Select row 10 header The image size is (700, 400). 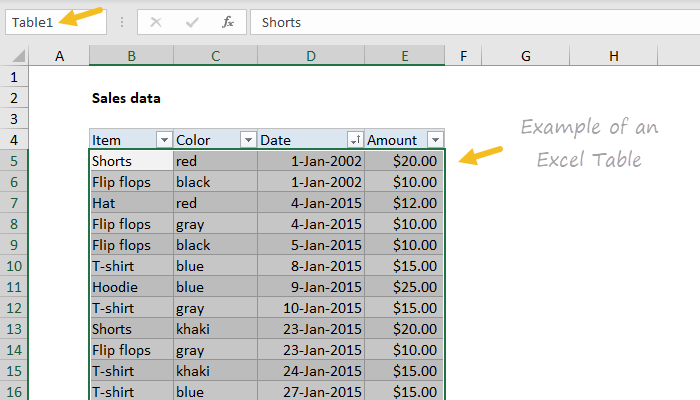[x=14, y=266]
